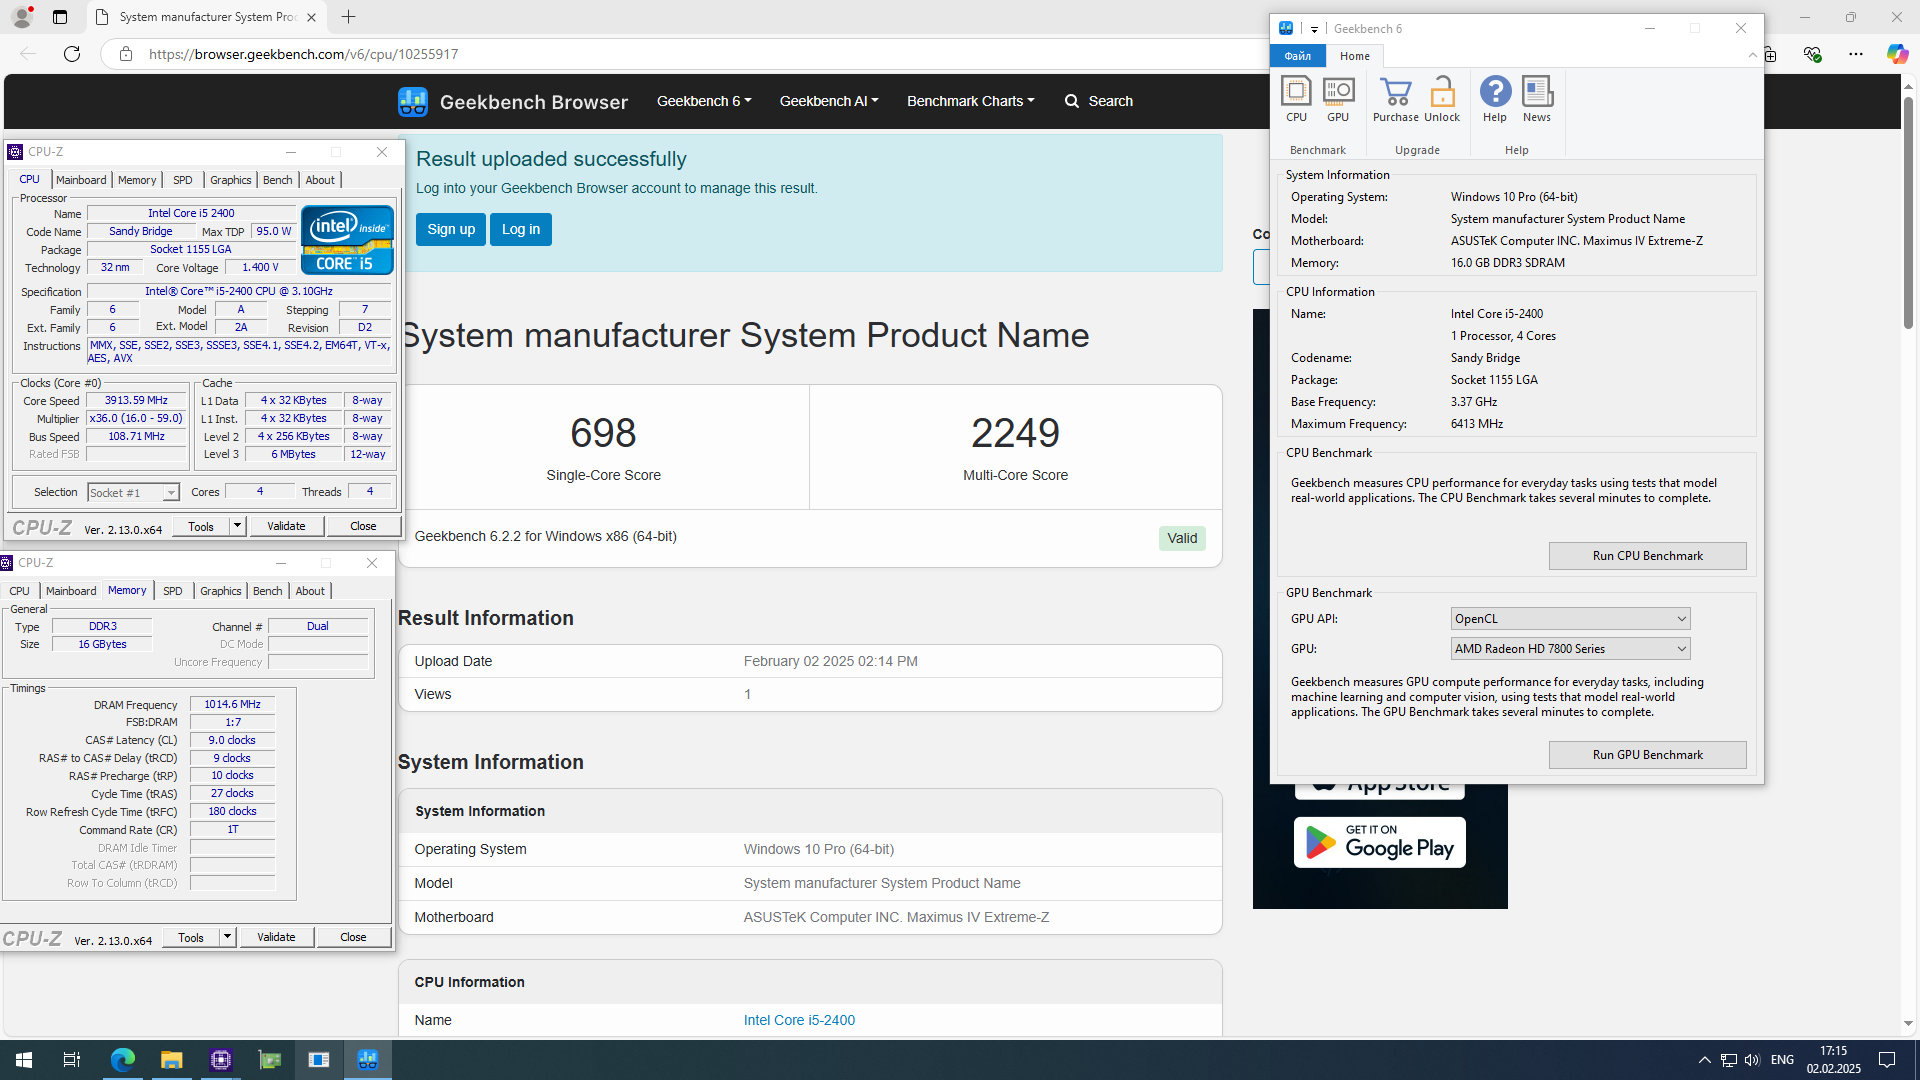1920x1080 pixels.
Task: Switch to Memory tab in upper CPU-Z window
Action: (x=137, y=180)
